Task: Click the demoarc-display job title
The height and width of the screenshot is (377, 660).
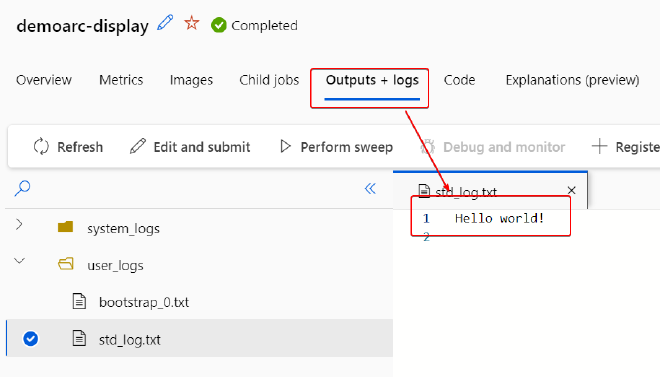Action: (x=82, y=26)
